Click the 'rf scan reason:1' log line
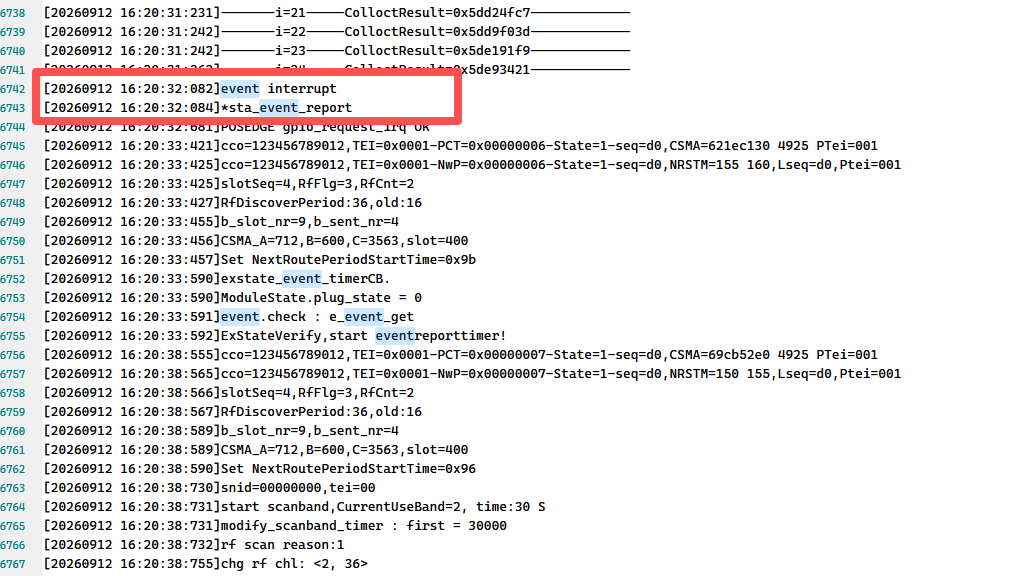The width and height of the screenshot is (1022, 576). (x=282, y=544)
